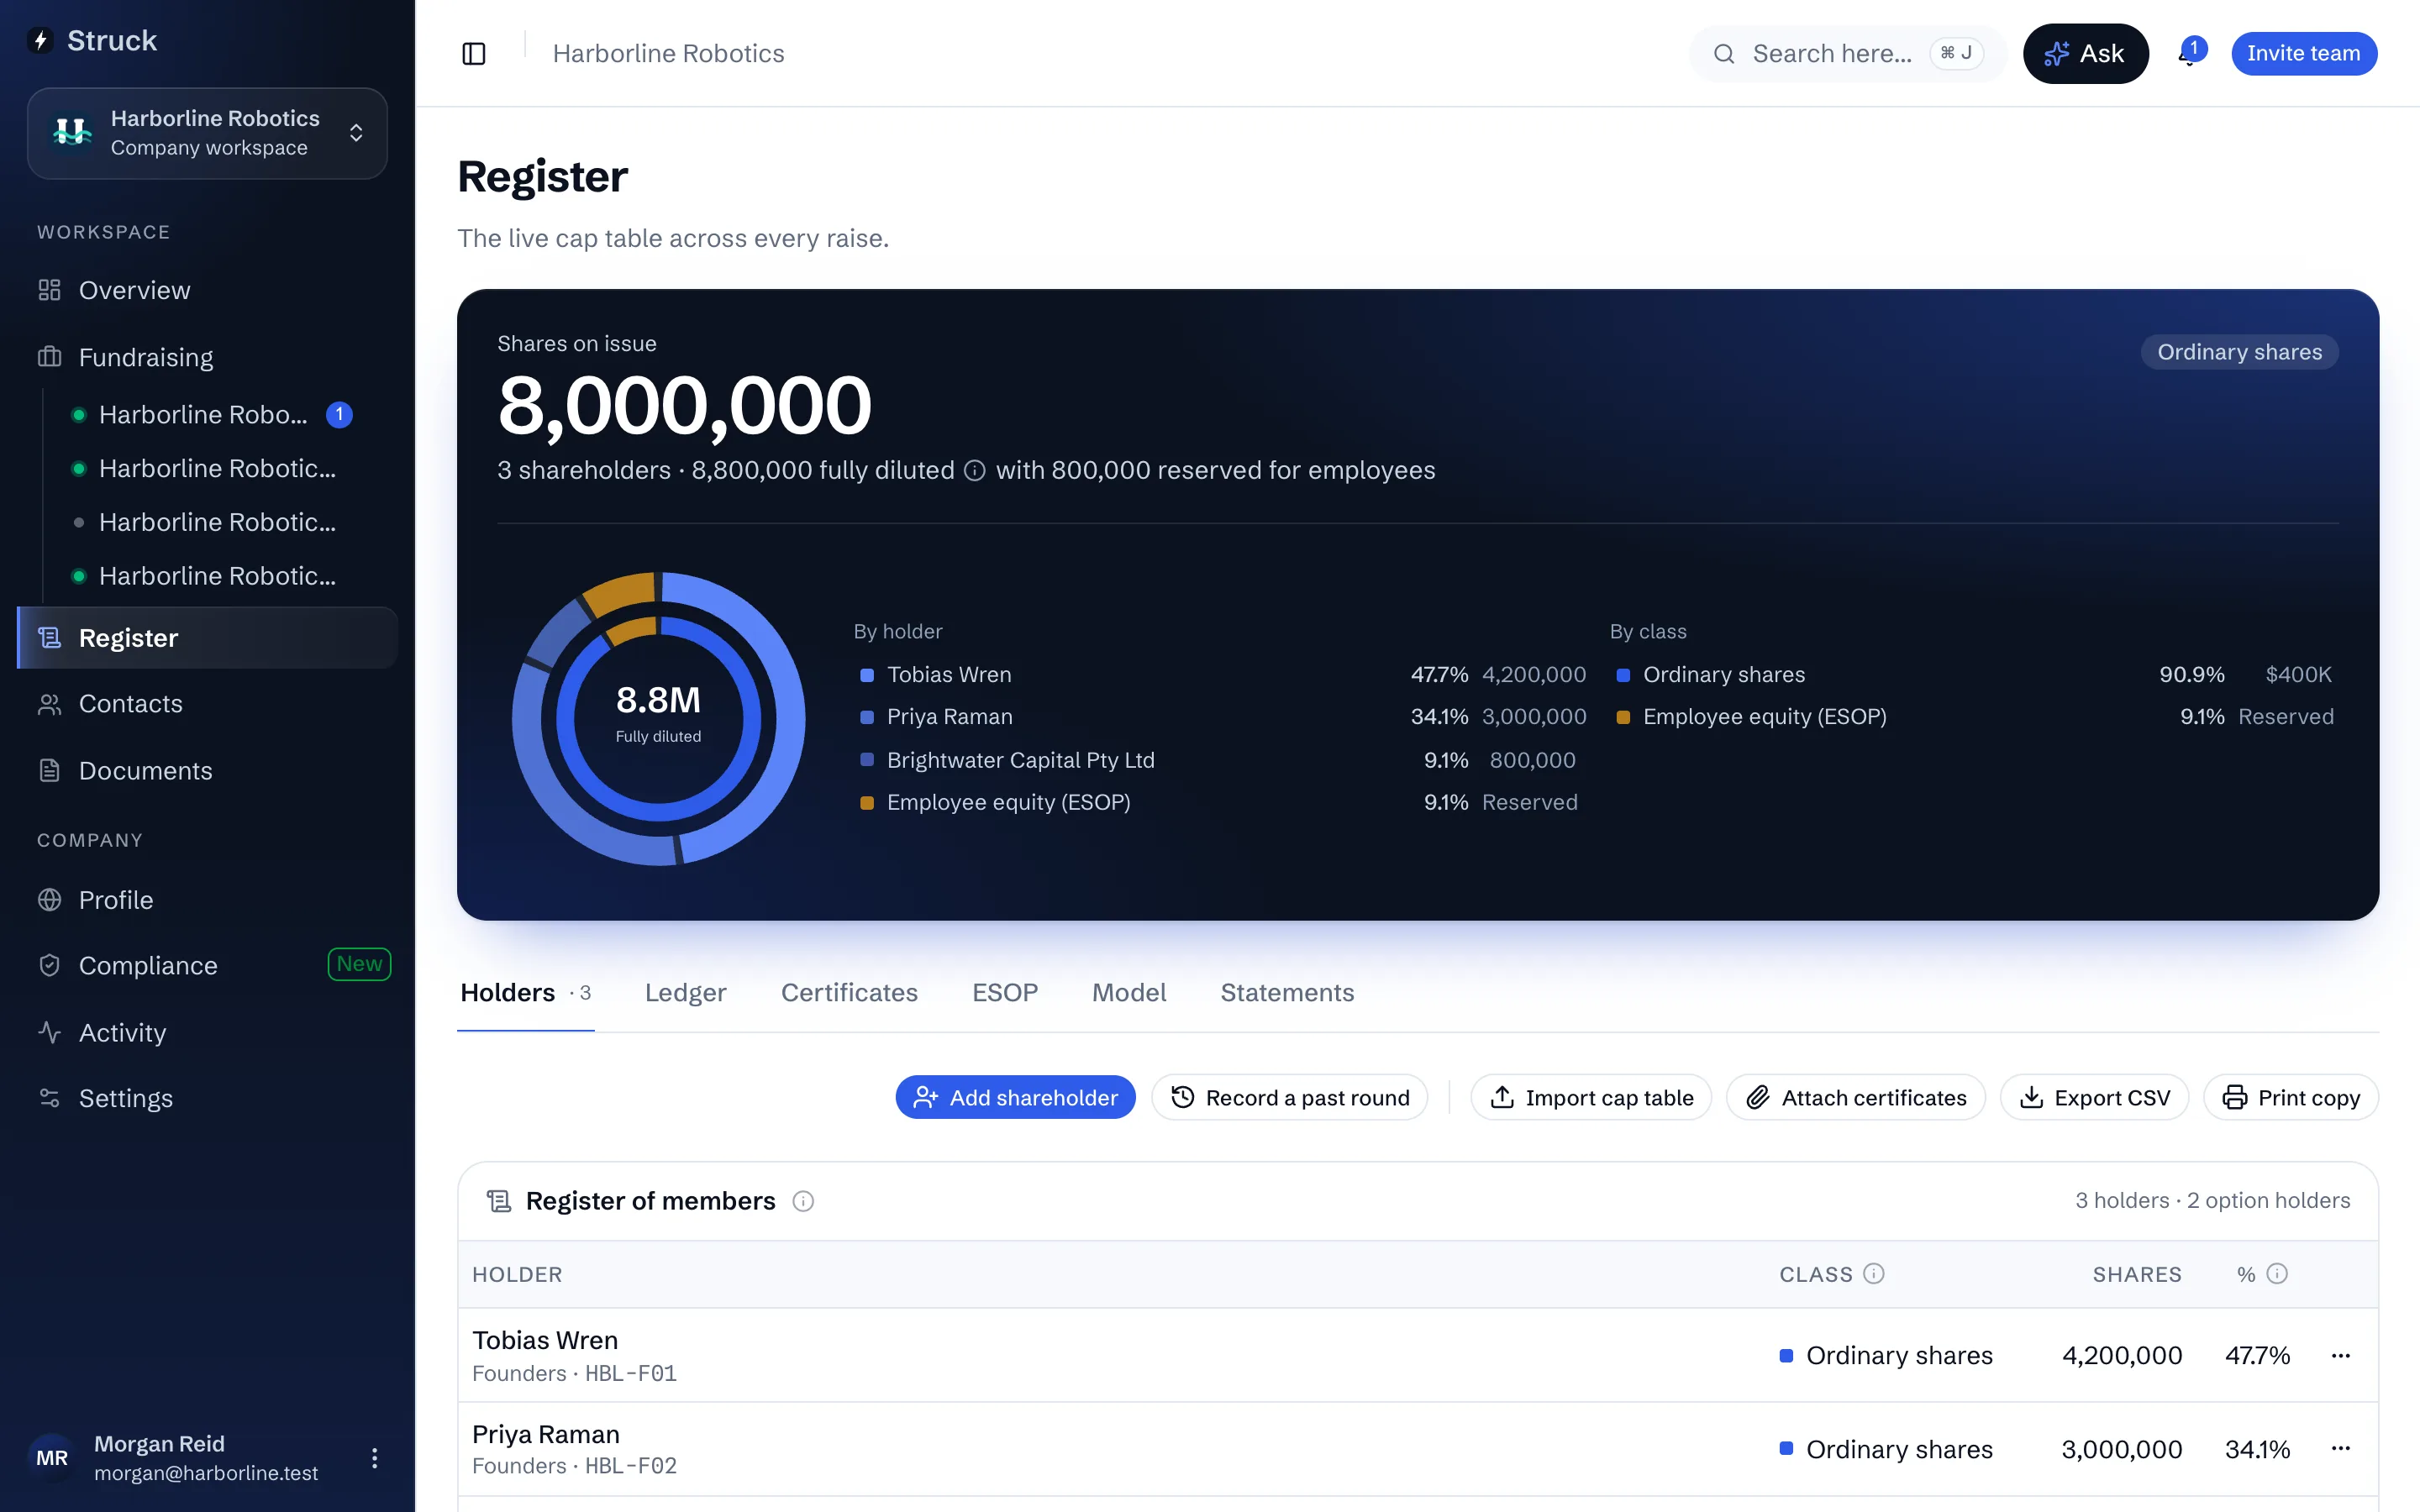
Task: Click Print copy button
Action: click(2291, 1098)
